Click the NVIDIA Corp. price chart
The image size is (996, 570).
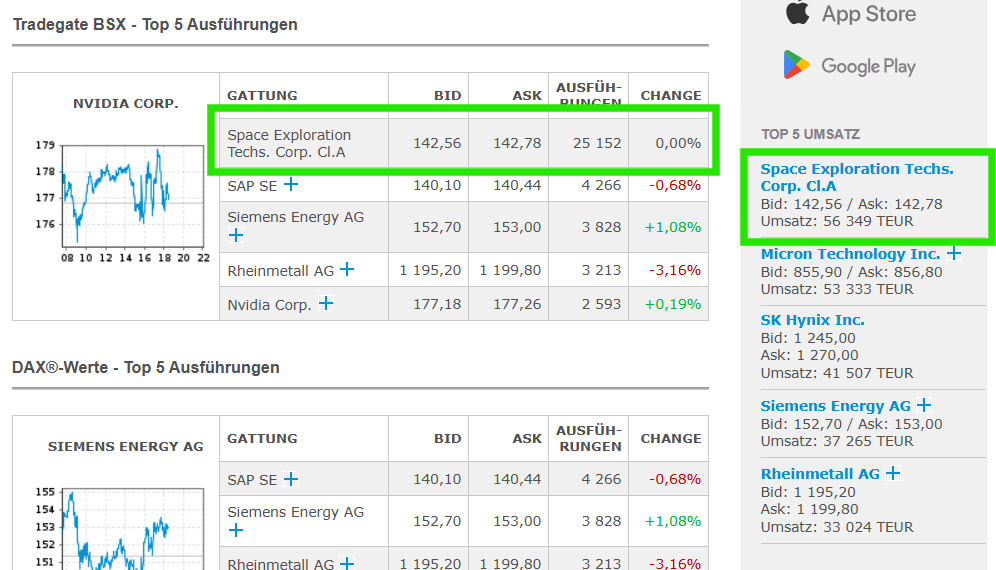pos(132,196)
